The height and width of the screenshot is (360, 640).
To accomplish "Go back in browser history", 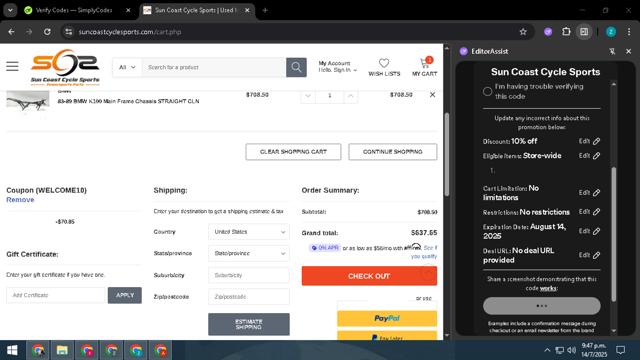I will click(x=11, y=32).
